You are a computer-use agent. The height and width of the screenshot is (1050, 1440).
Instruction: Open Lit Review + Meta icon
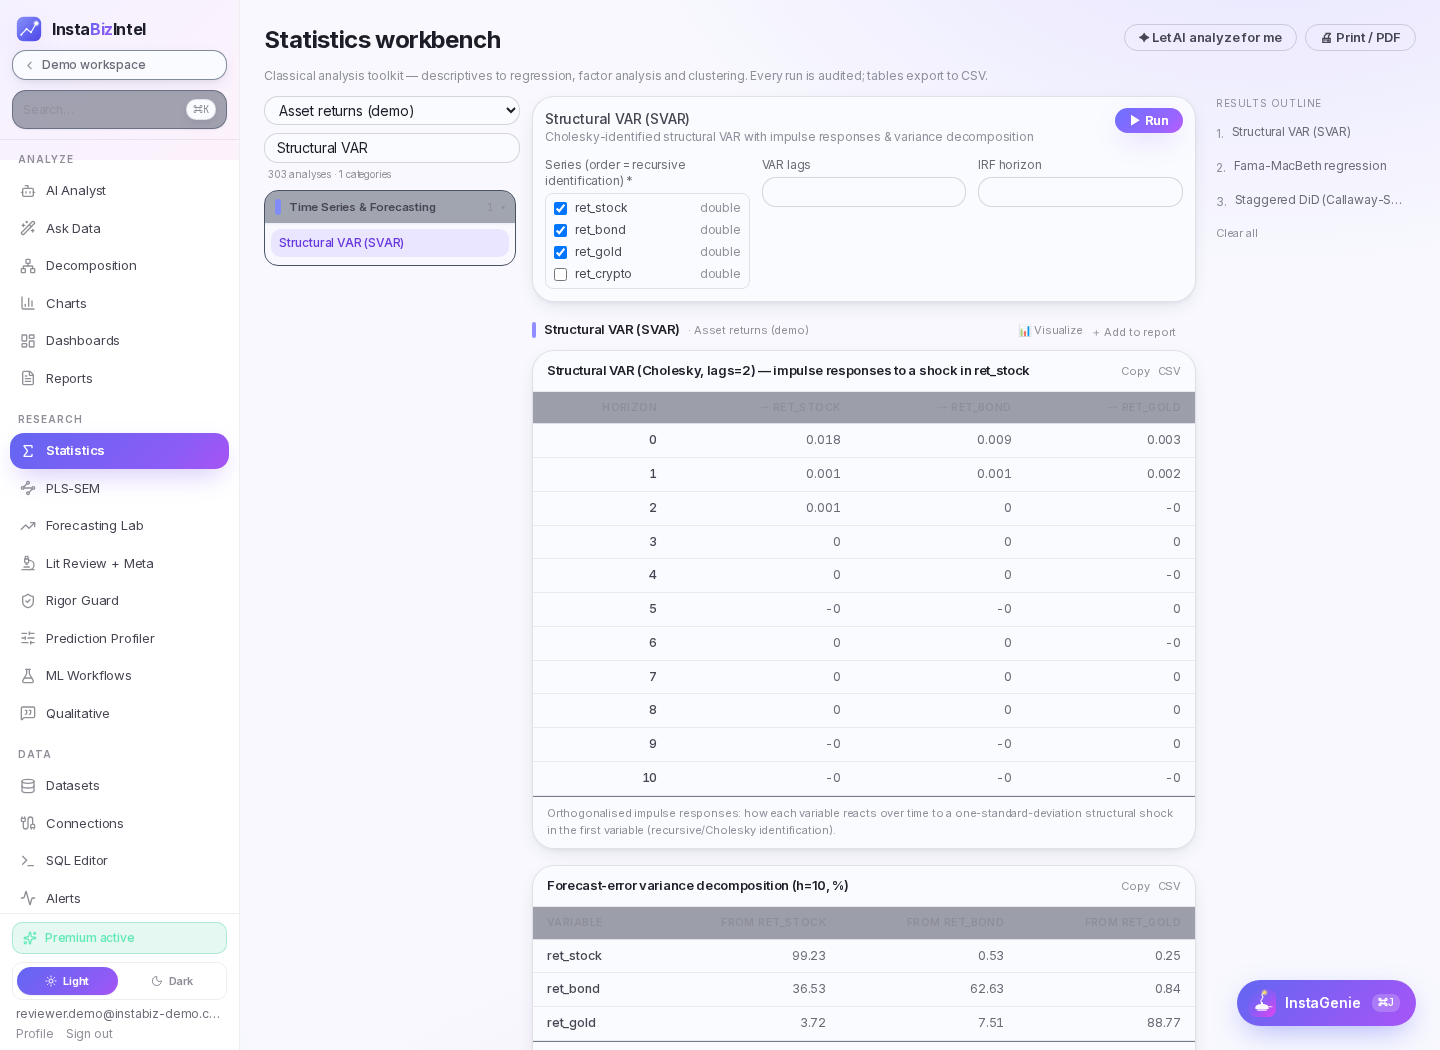28,564
